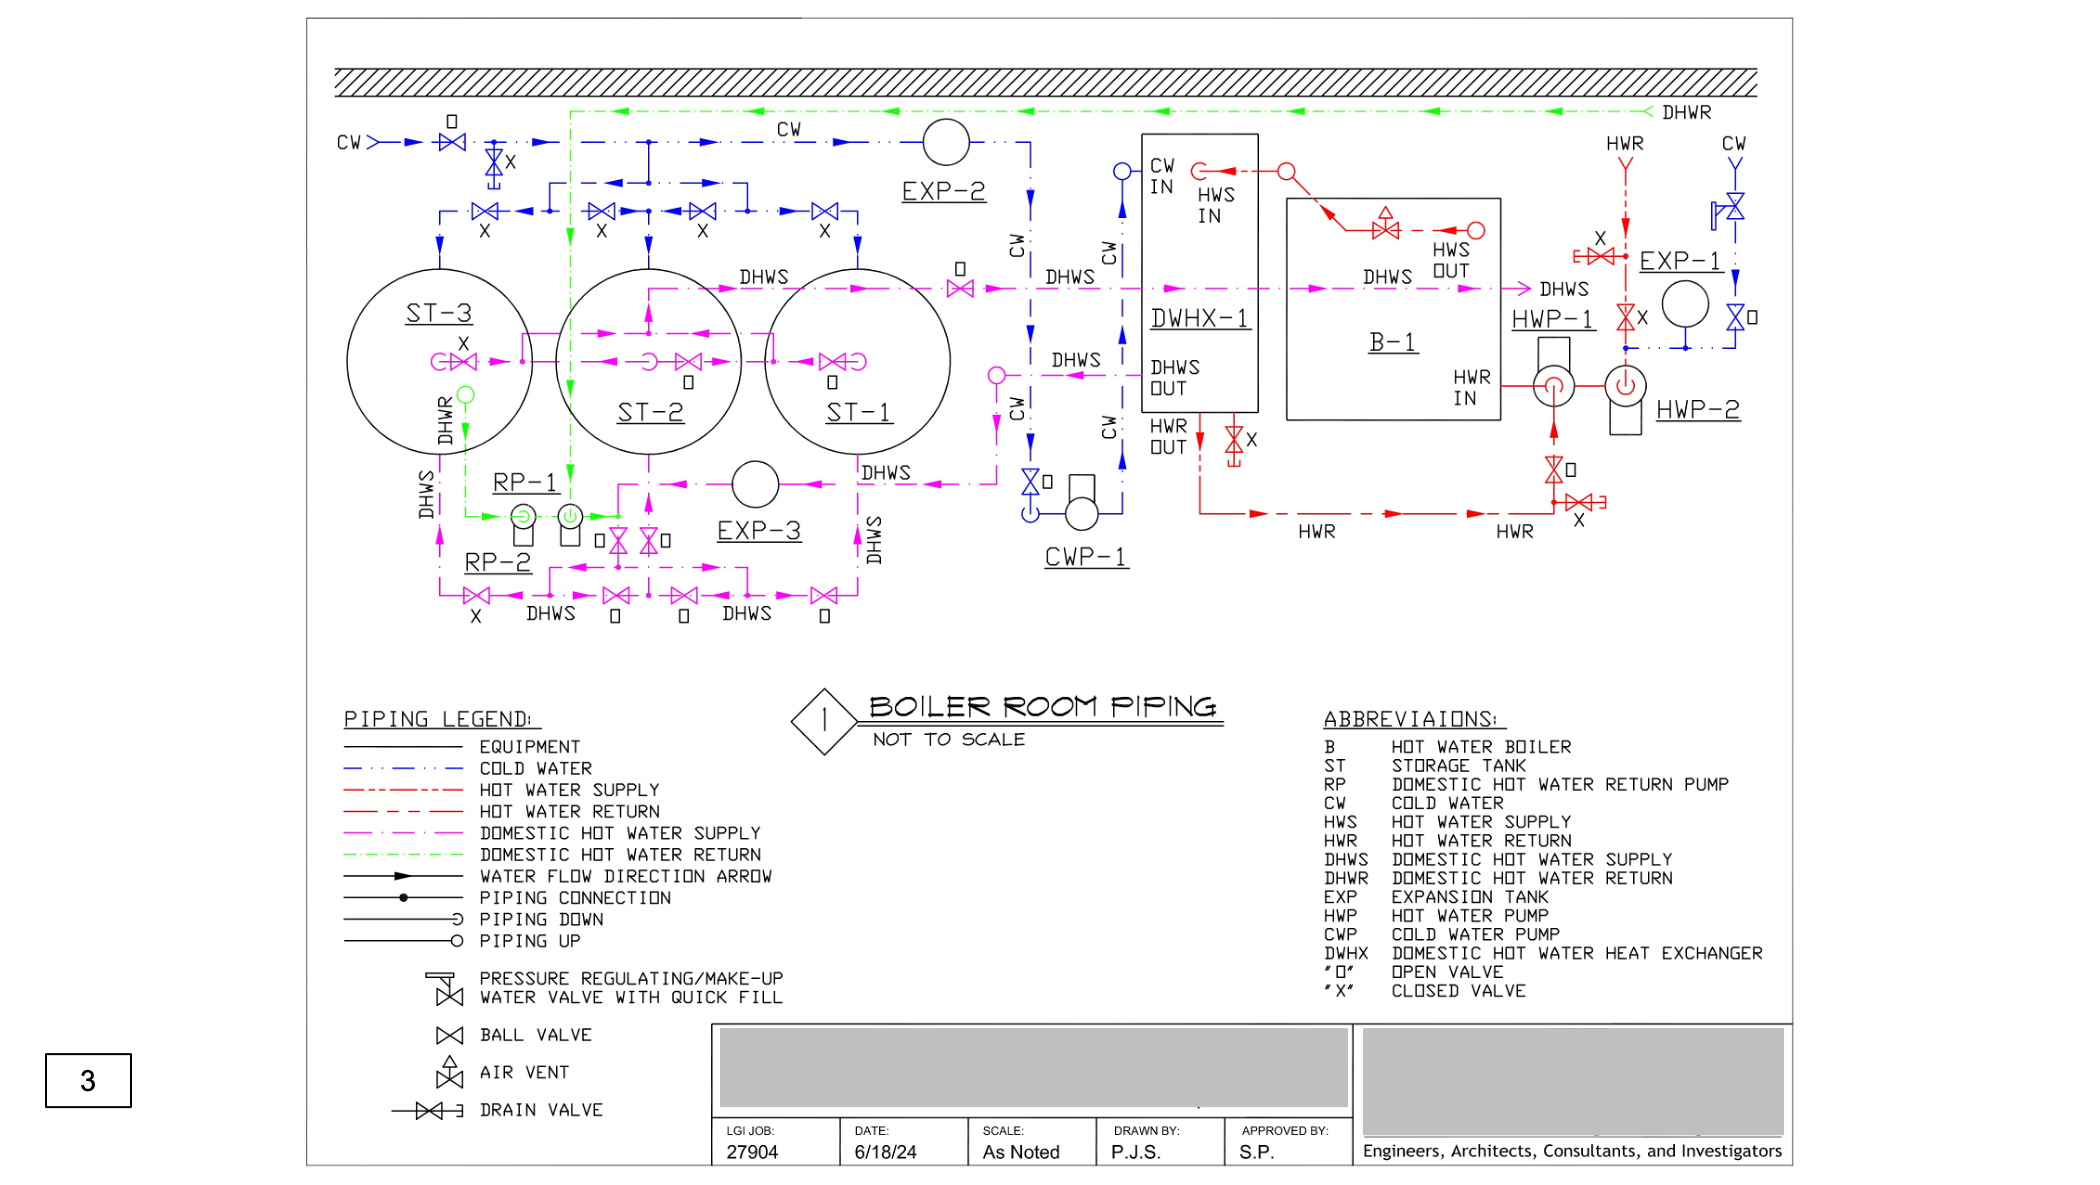Screen dimensions: 2100x1185
Task: Click the ball valve legend symbol
Action: pyautogui.click(x=450, y=1035)
